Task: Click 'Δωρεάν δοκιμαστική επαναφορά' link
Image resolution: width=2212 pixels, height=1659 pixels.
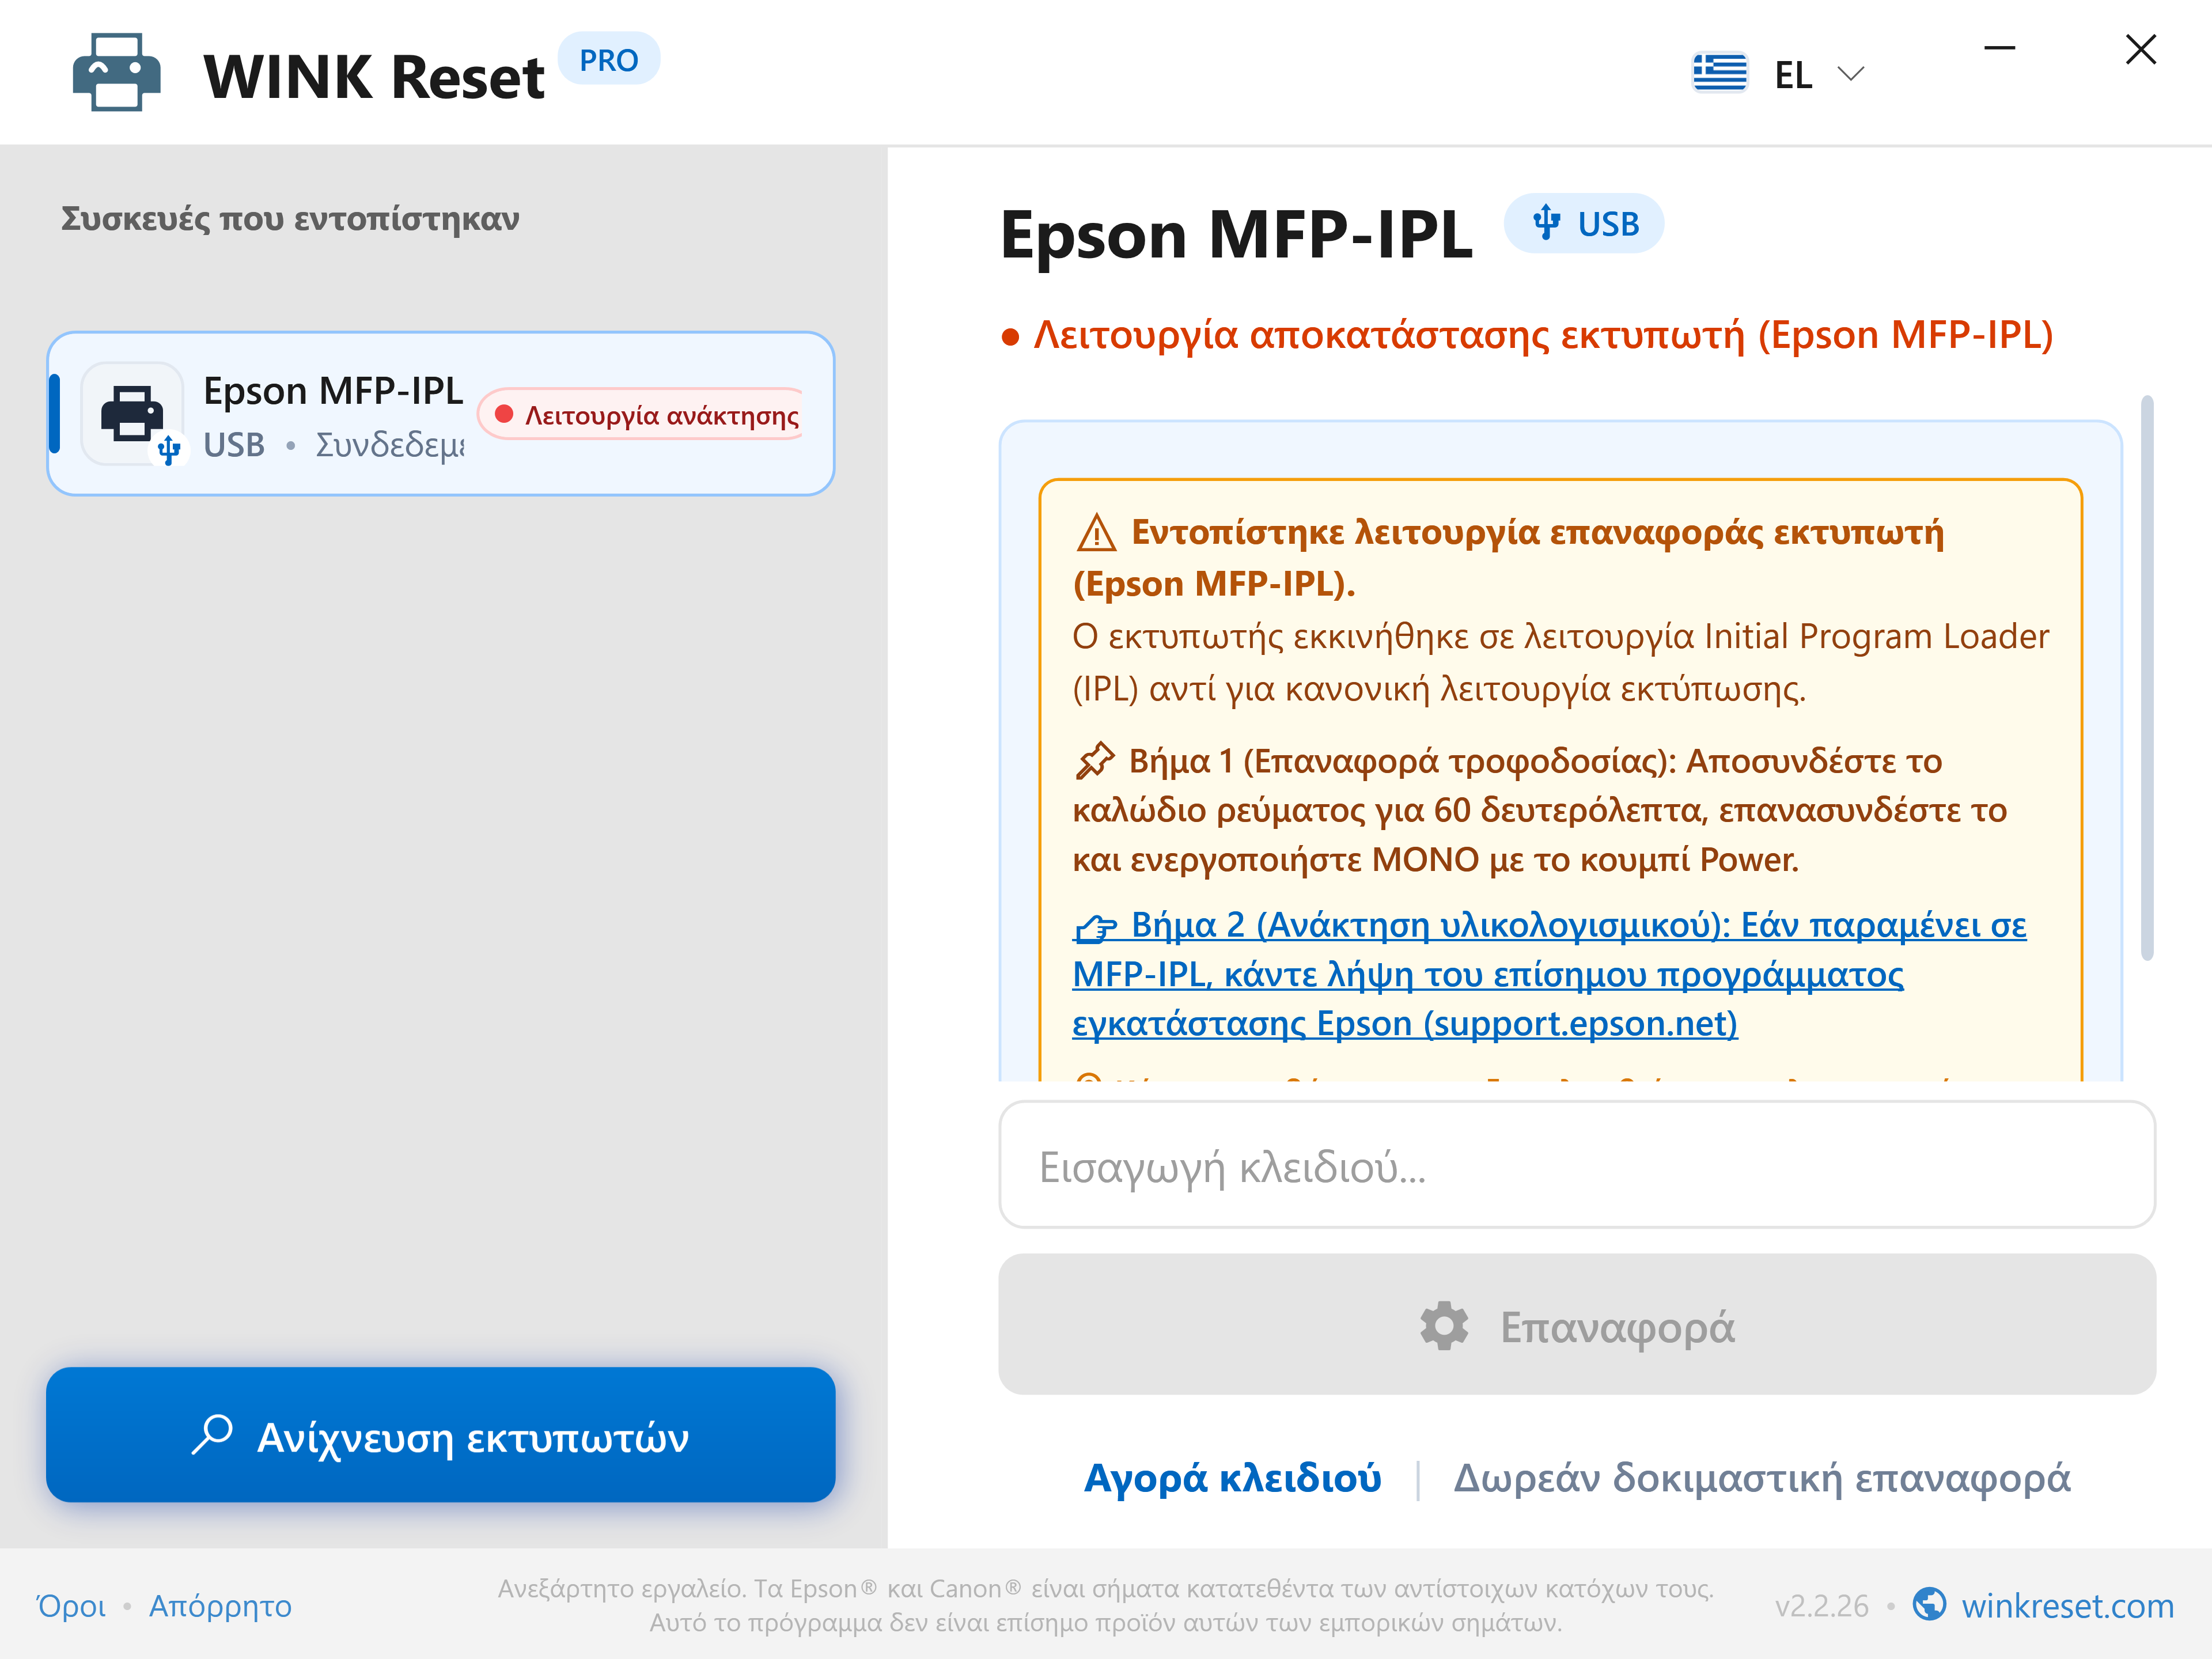Action: pyautogui.click(x=1762, y=1478)
